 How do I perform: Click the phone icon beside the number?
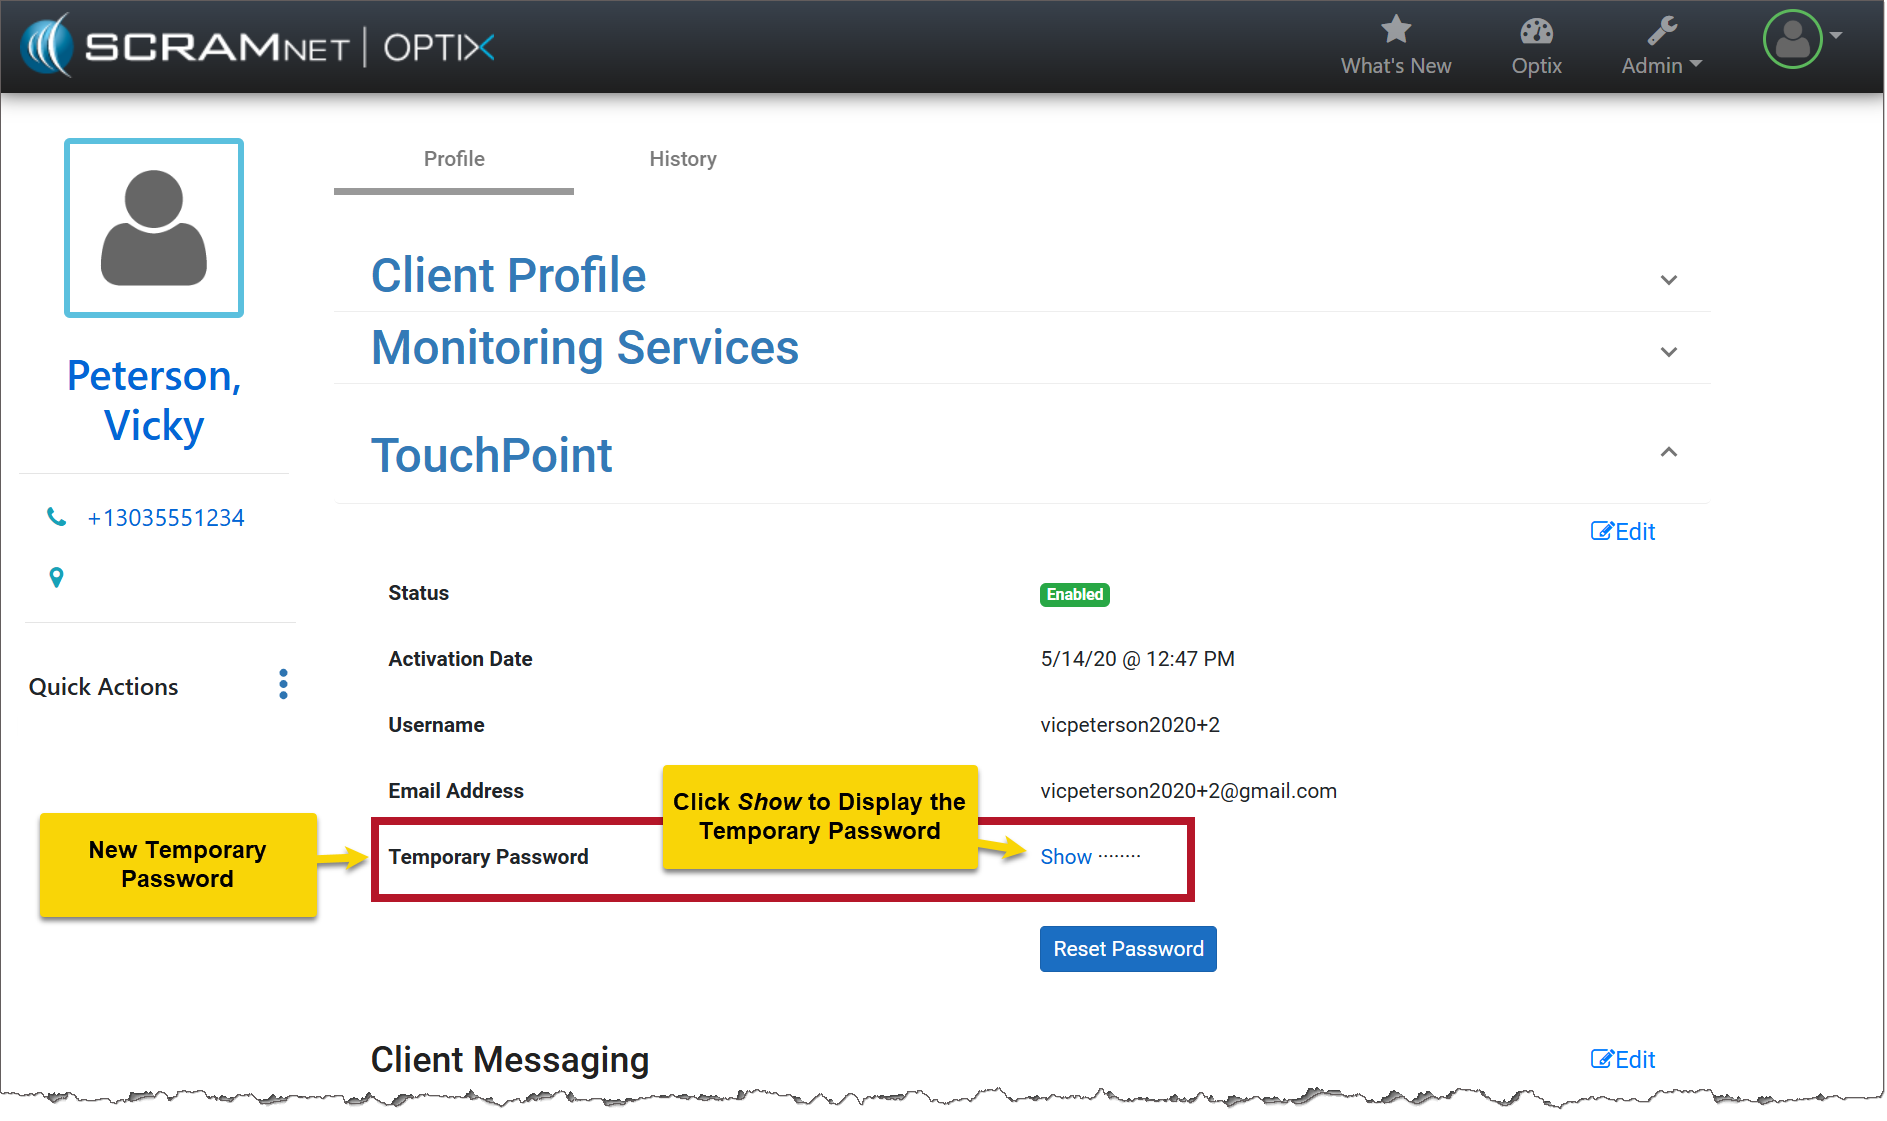pos(57,517)
